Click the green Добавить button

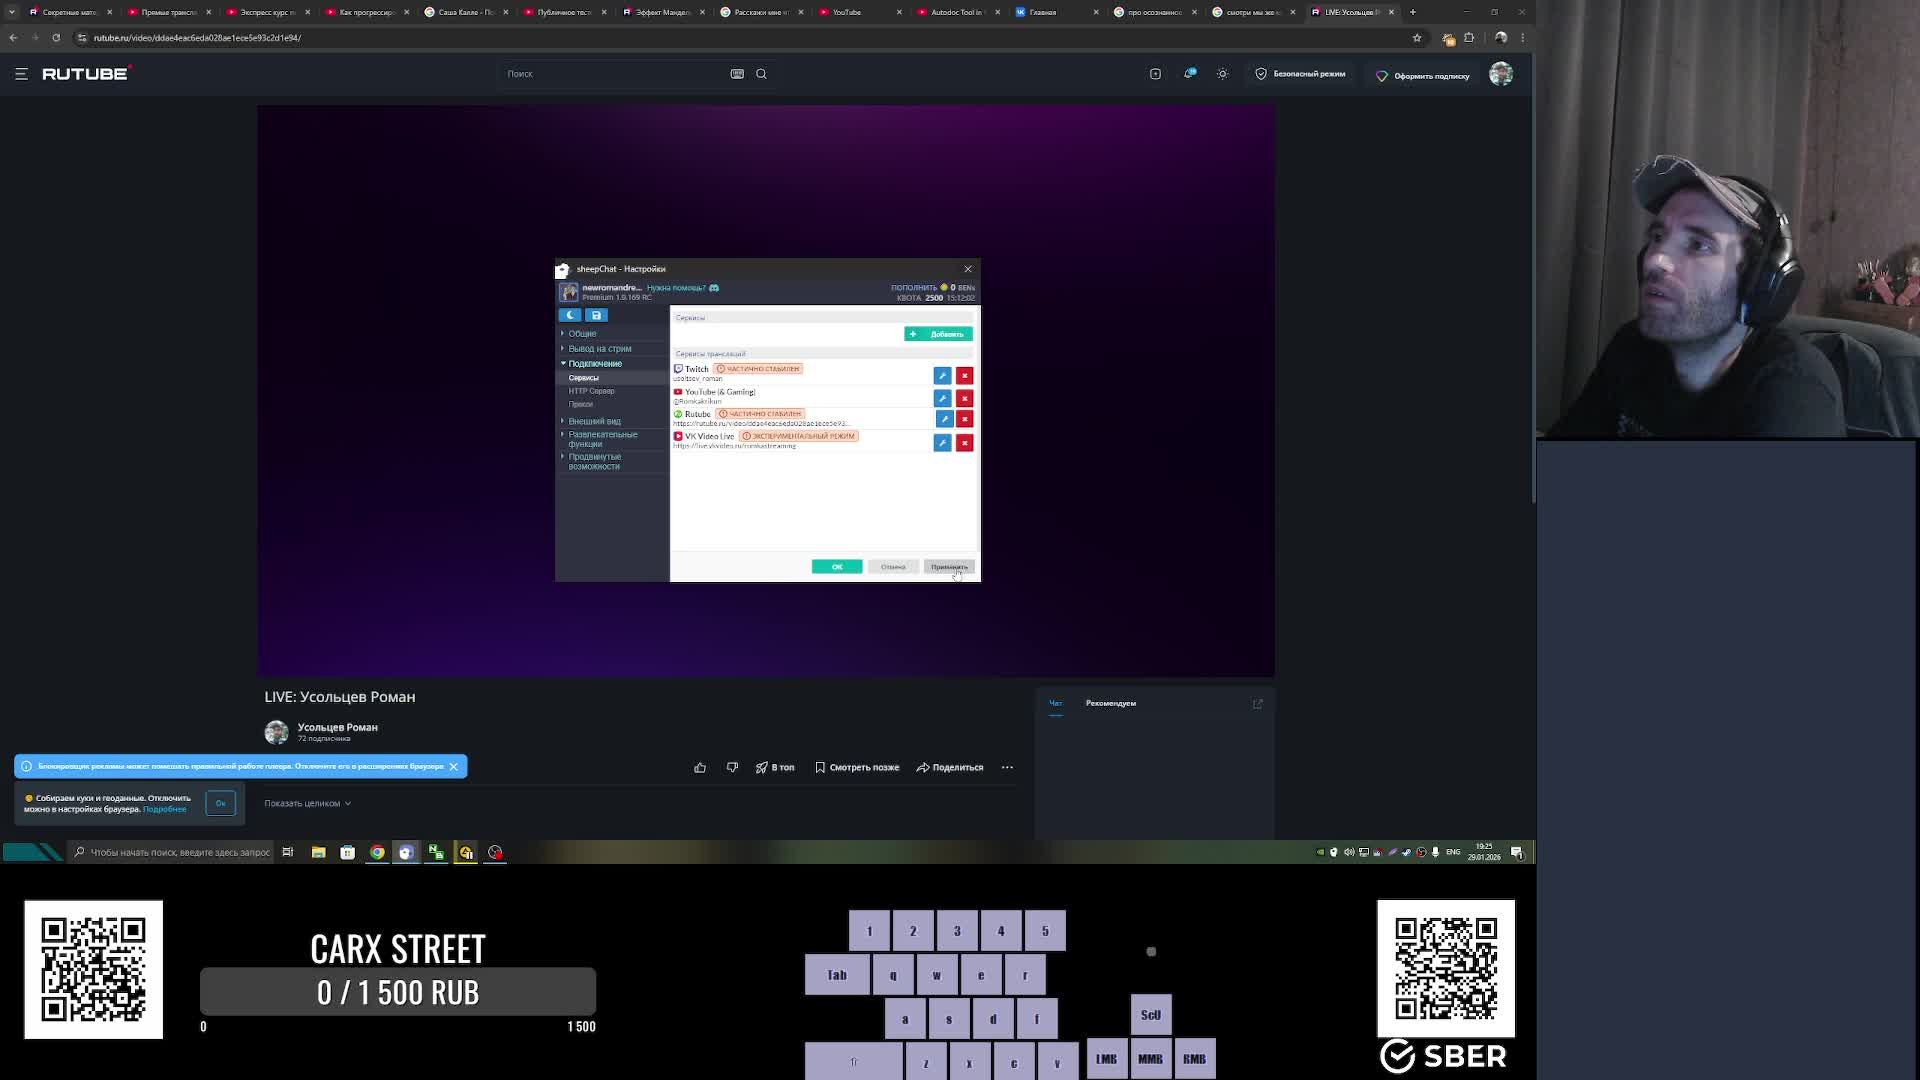tap(938, 334)
